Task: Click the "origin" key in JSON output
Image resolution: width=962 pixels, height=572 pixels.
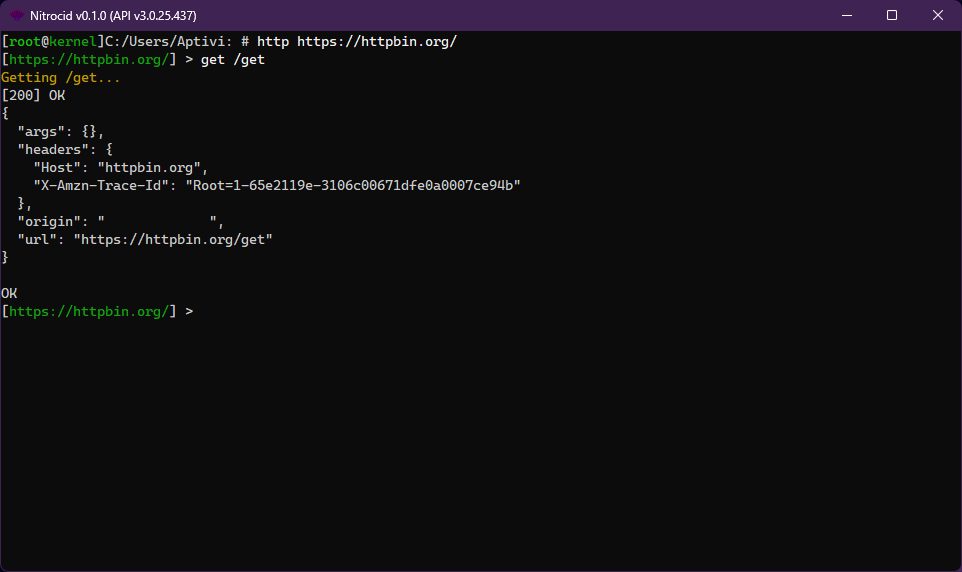Action: (49, 222)
